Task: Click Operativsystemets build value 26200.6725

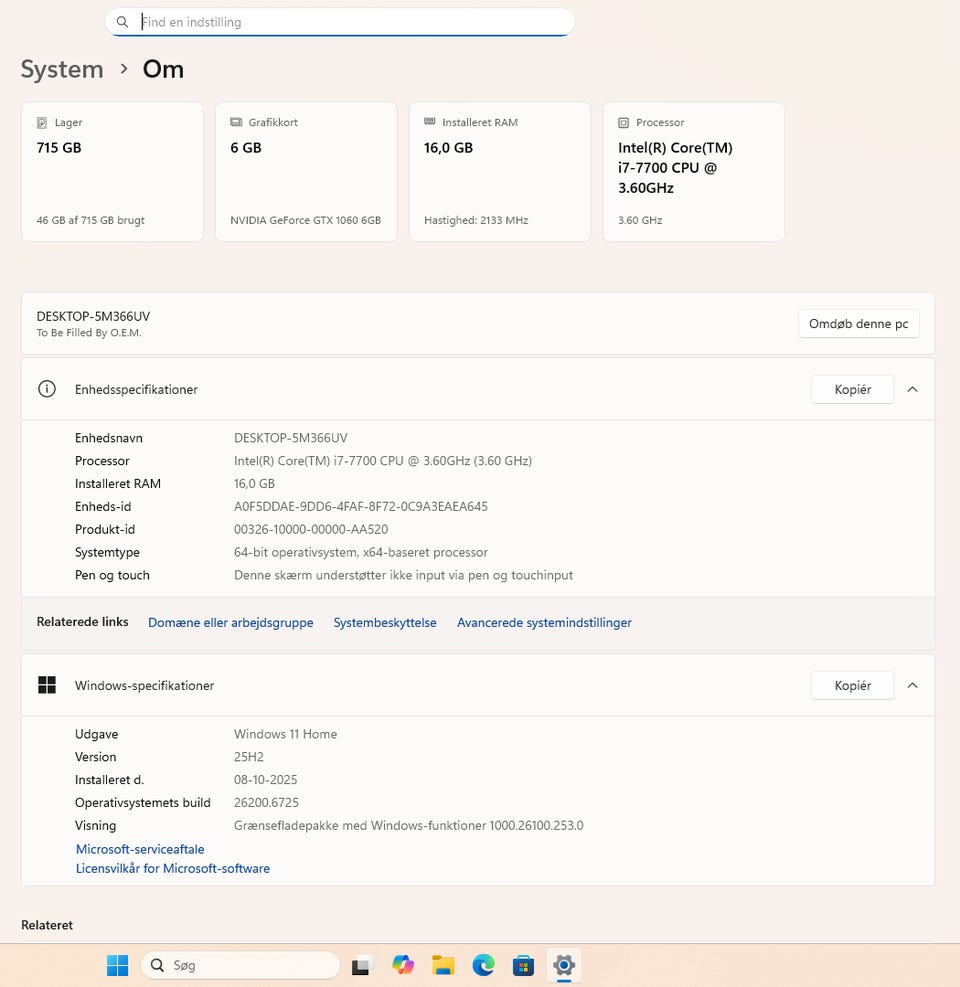Action: pos(266,803)
